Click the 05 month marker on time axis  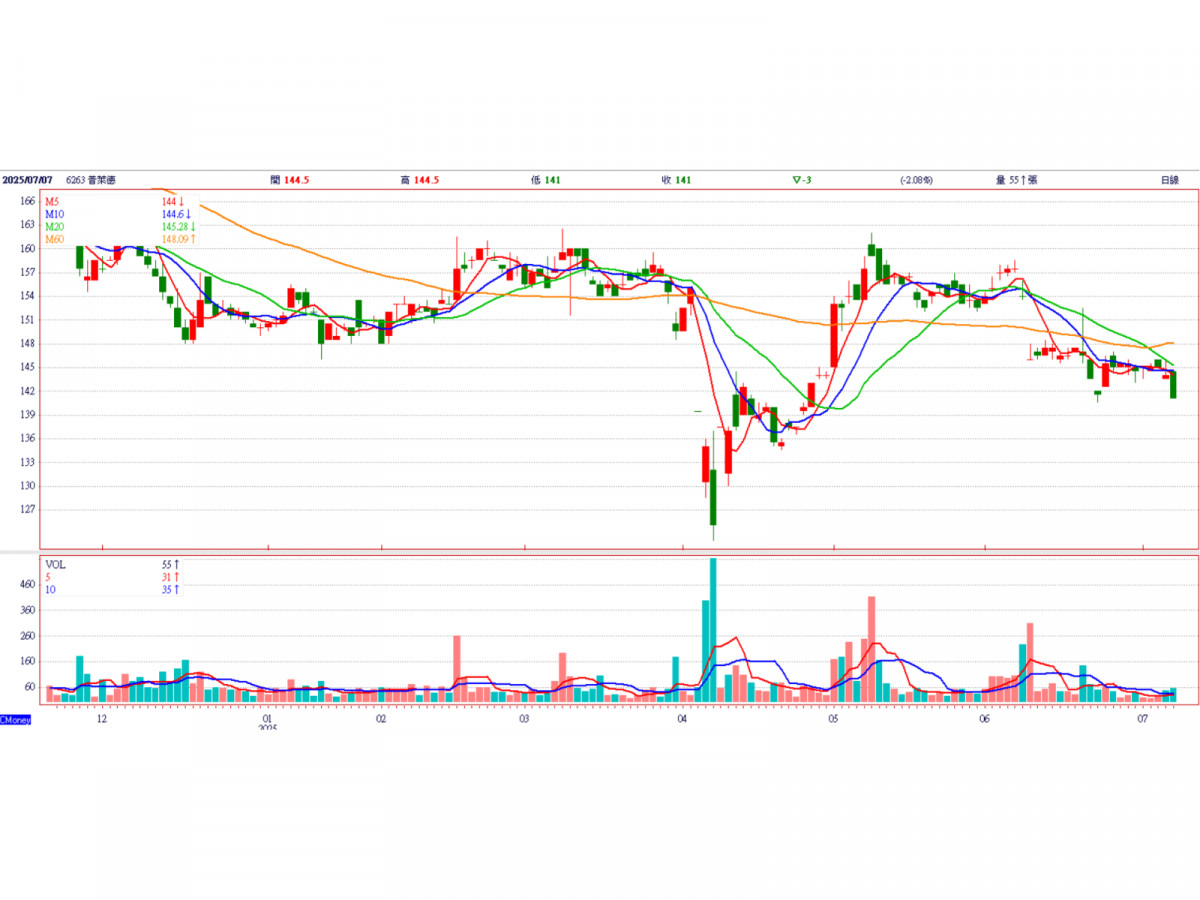[x=832, y=719]
